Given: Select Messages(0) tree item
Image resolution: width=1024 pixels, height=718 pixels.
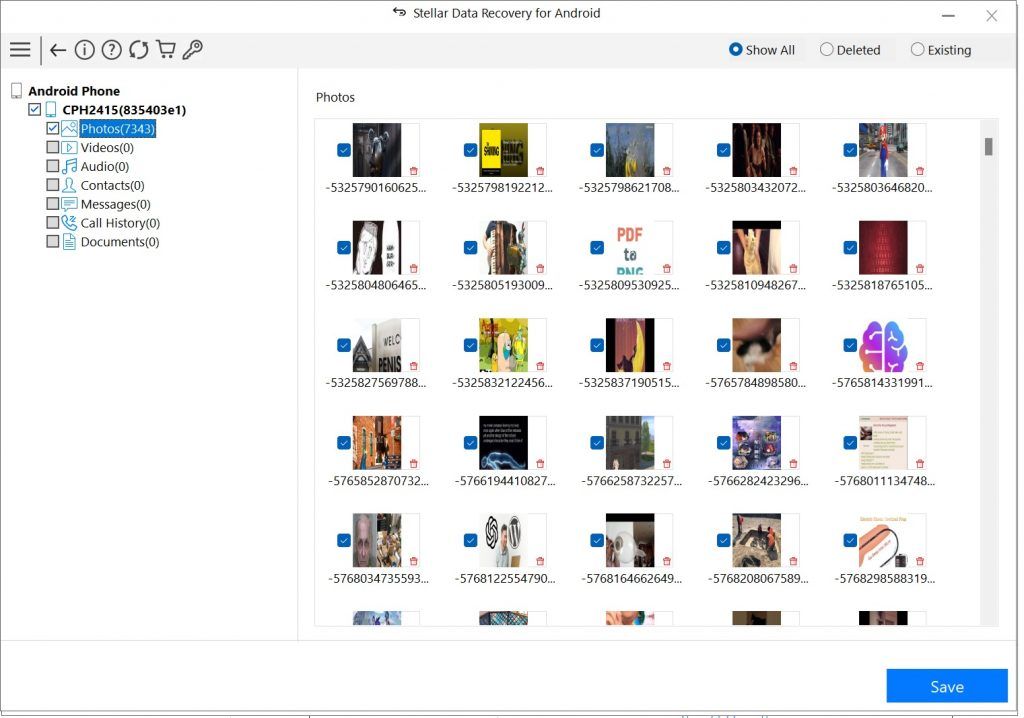Looking at the screenshot, I should point(116,204).
